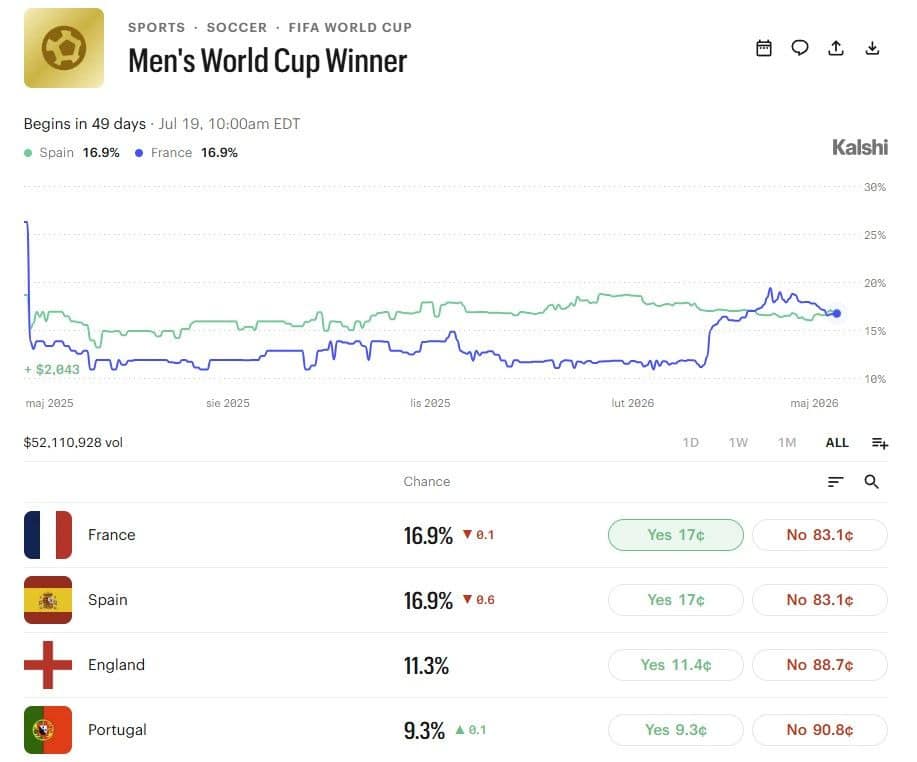917x762 pixels.
Task: Toggle France series in chart legend
Action: 187,153
